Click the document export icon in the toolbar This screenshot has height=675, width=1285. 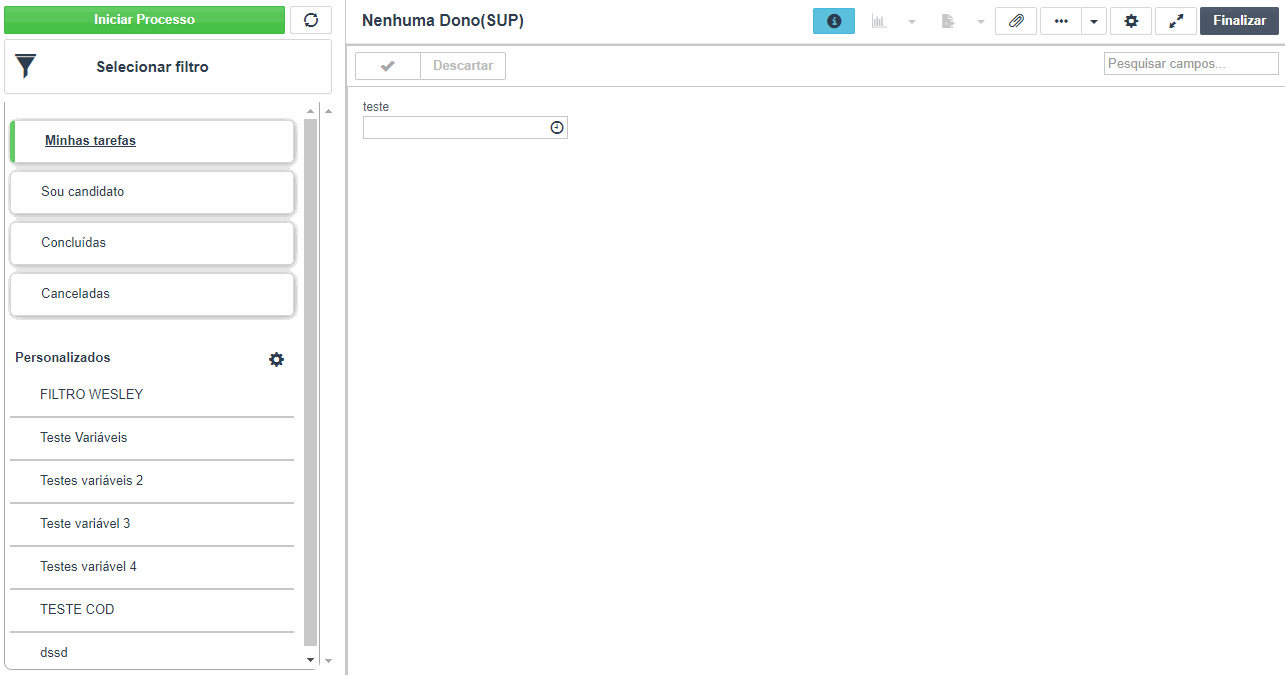click(948, 21)
